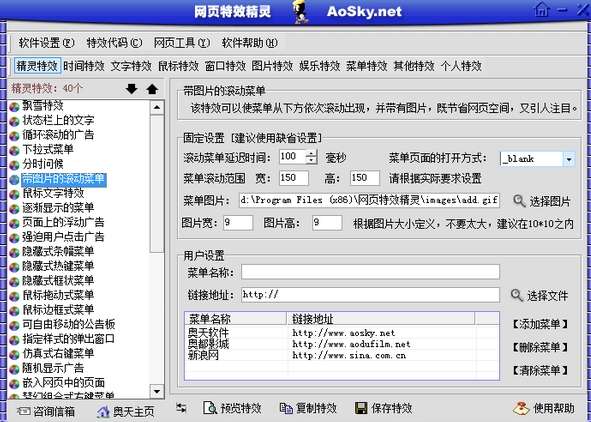
Task: Move effect down with the down arrow icon
Action: [132, 89]
